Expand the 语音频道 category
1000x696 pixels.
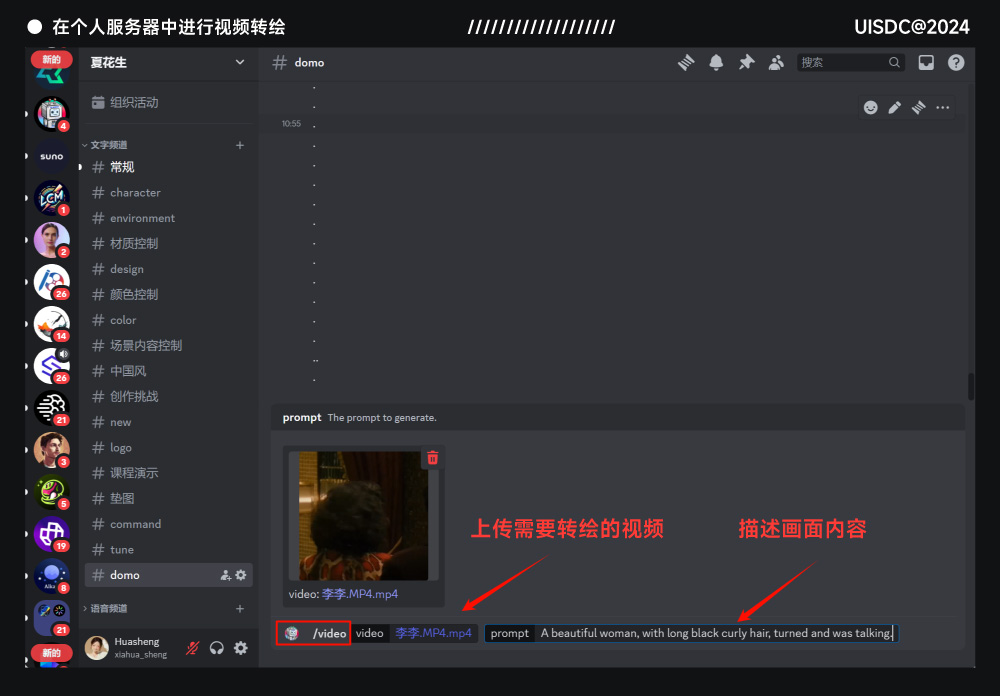tap(108, 608)
